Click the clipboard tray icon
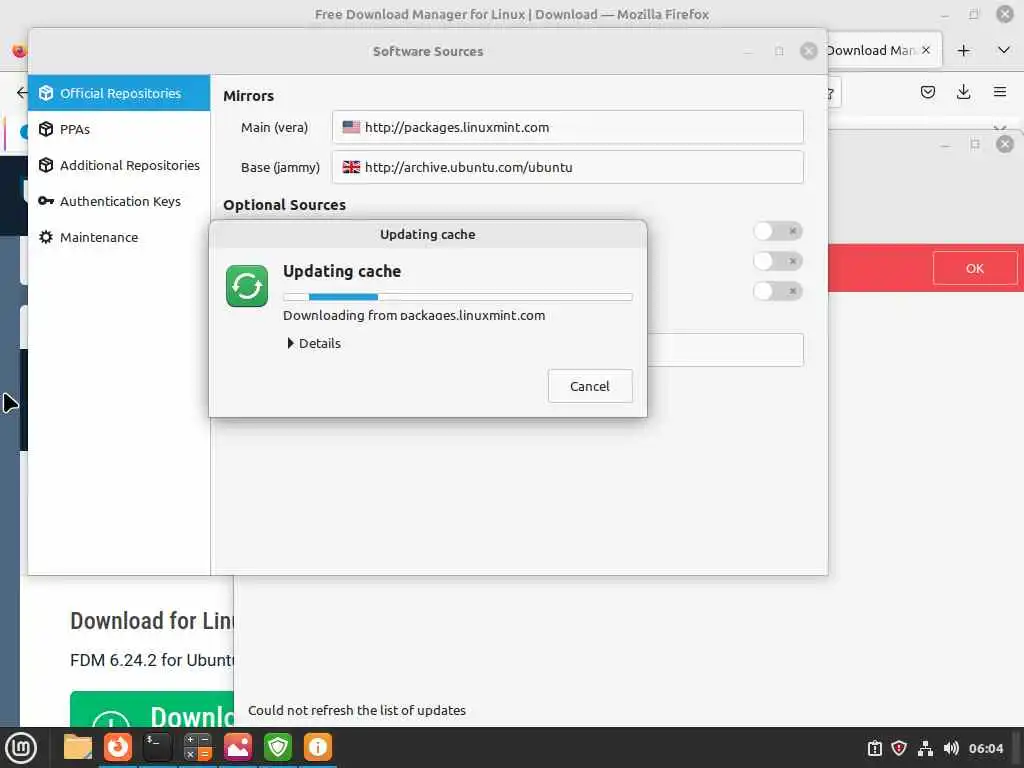The image size is (1024, 768). coord(874,748)
